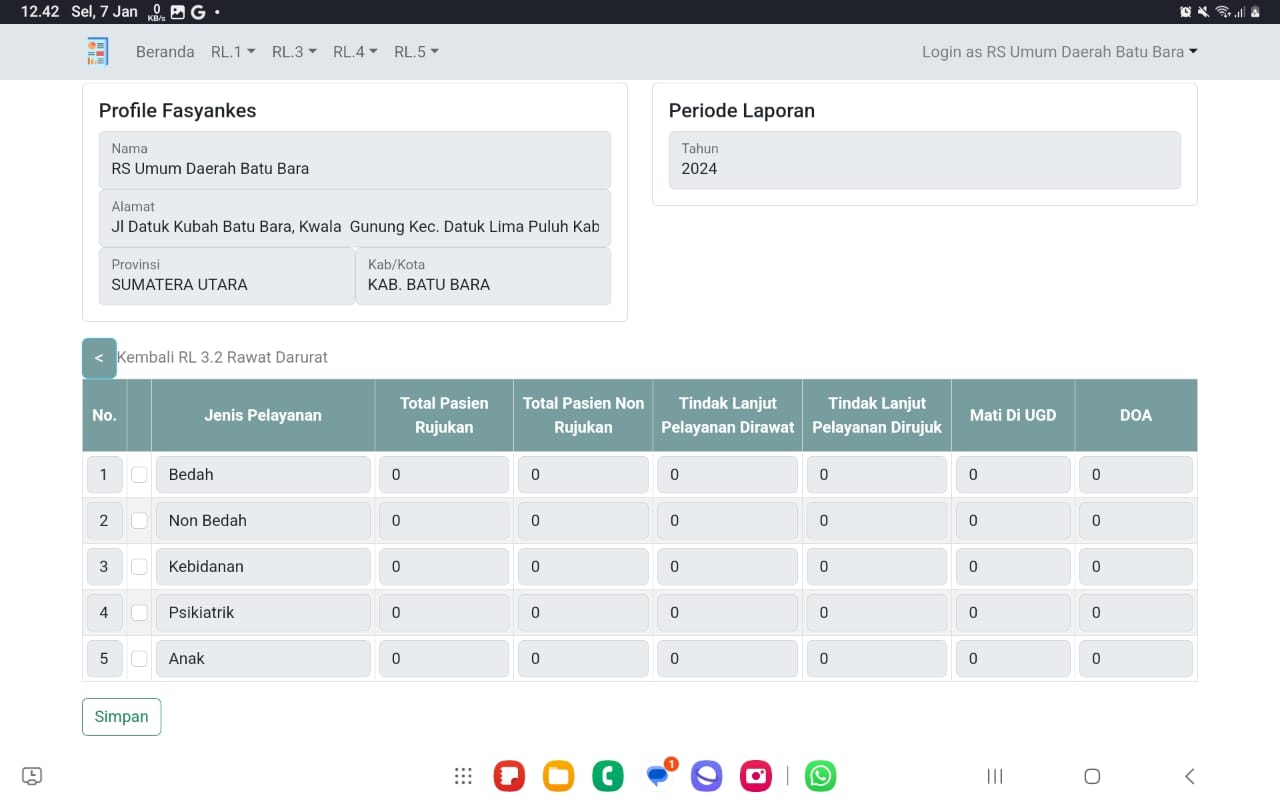
Task: Tap the home navigation button
Action: click(x=1092, y=776)
